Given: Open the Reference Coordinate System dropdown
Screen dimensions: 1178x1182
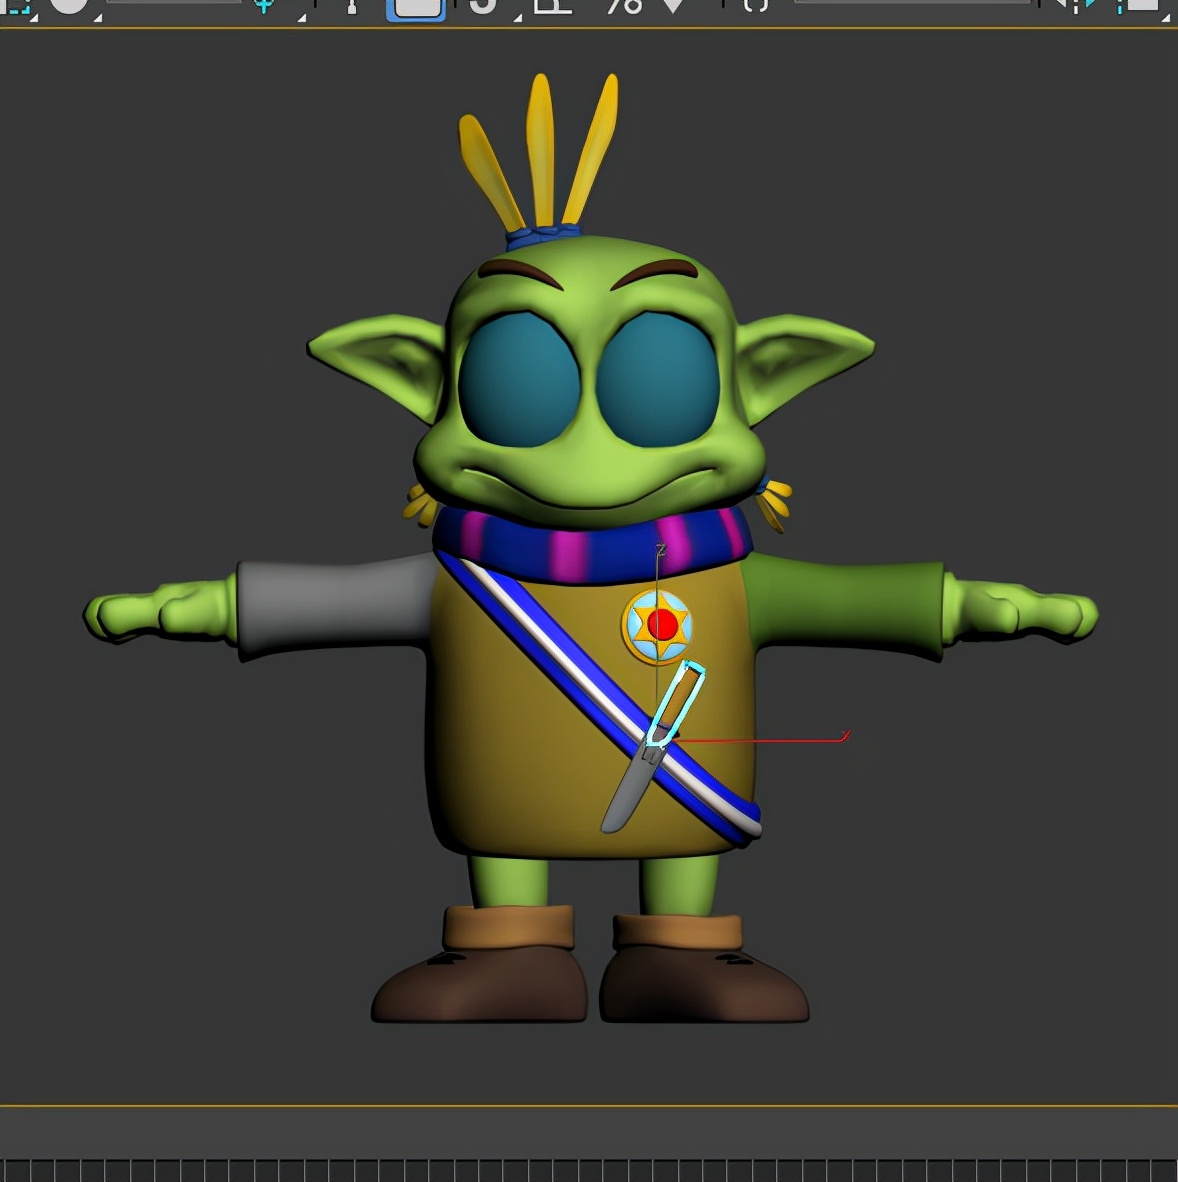Looking at the screenshot, I should [172, 3].
